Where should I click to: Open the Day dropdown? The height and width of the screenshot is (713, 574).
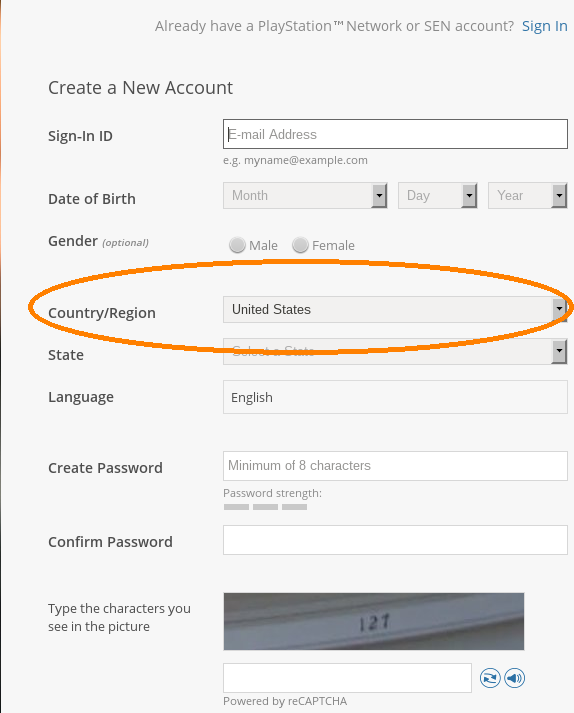438,196
